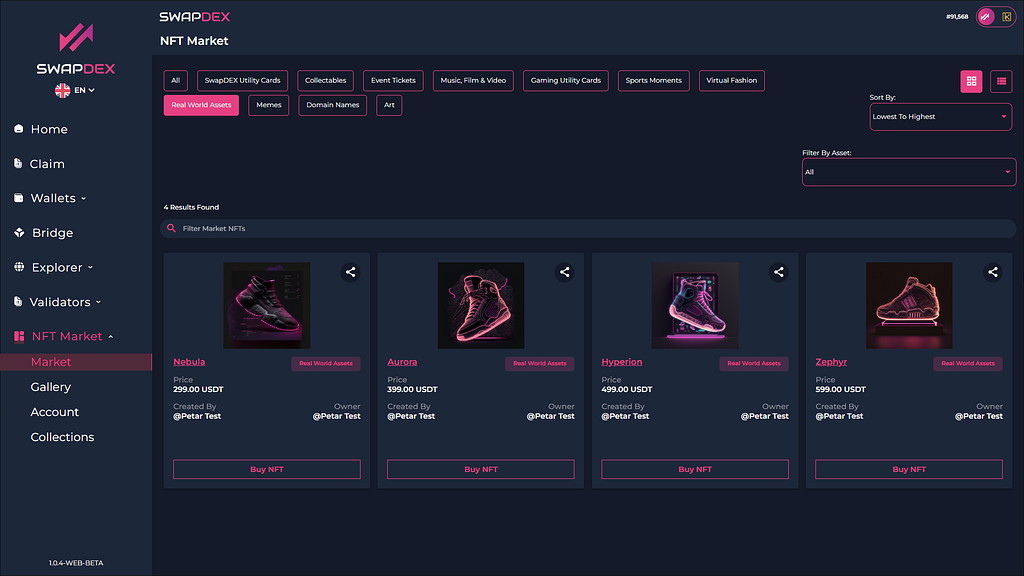Open the Filter By Asset dropdown
Screen dimensions: 1024x576
coord(909,172)
